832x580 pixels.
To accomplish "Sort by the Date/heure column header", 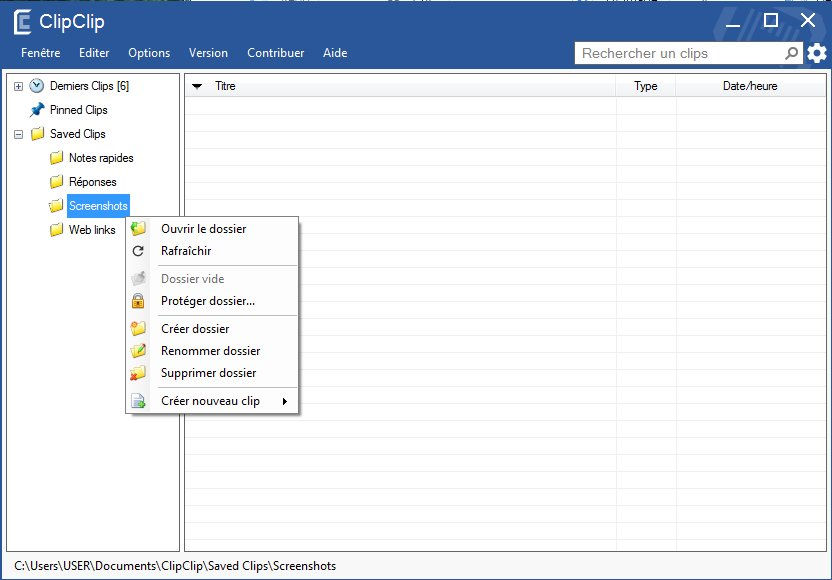I will point(750,86).
